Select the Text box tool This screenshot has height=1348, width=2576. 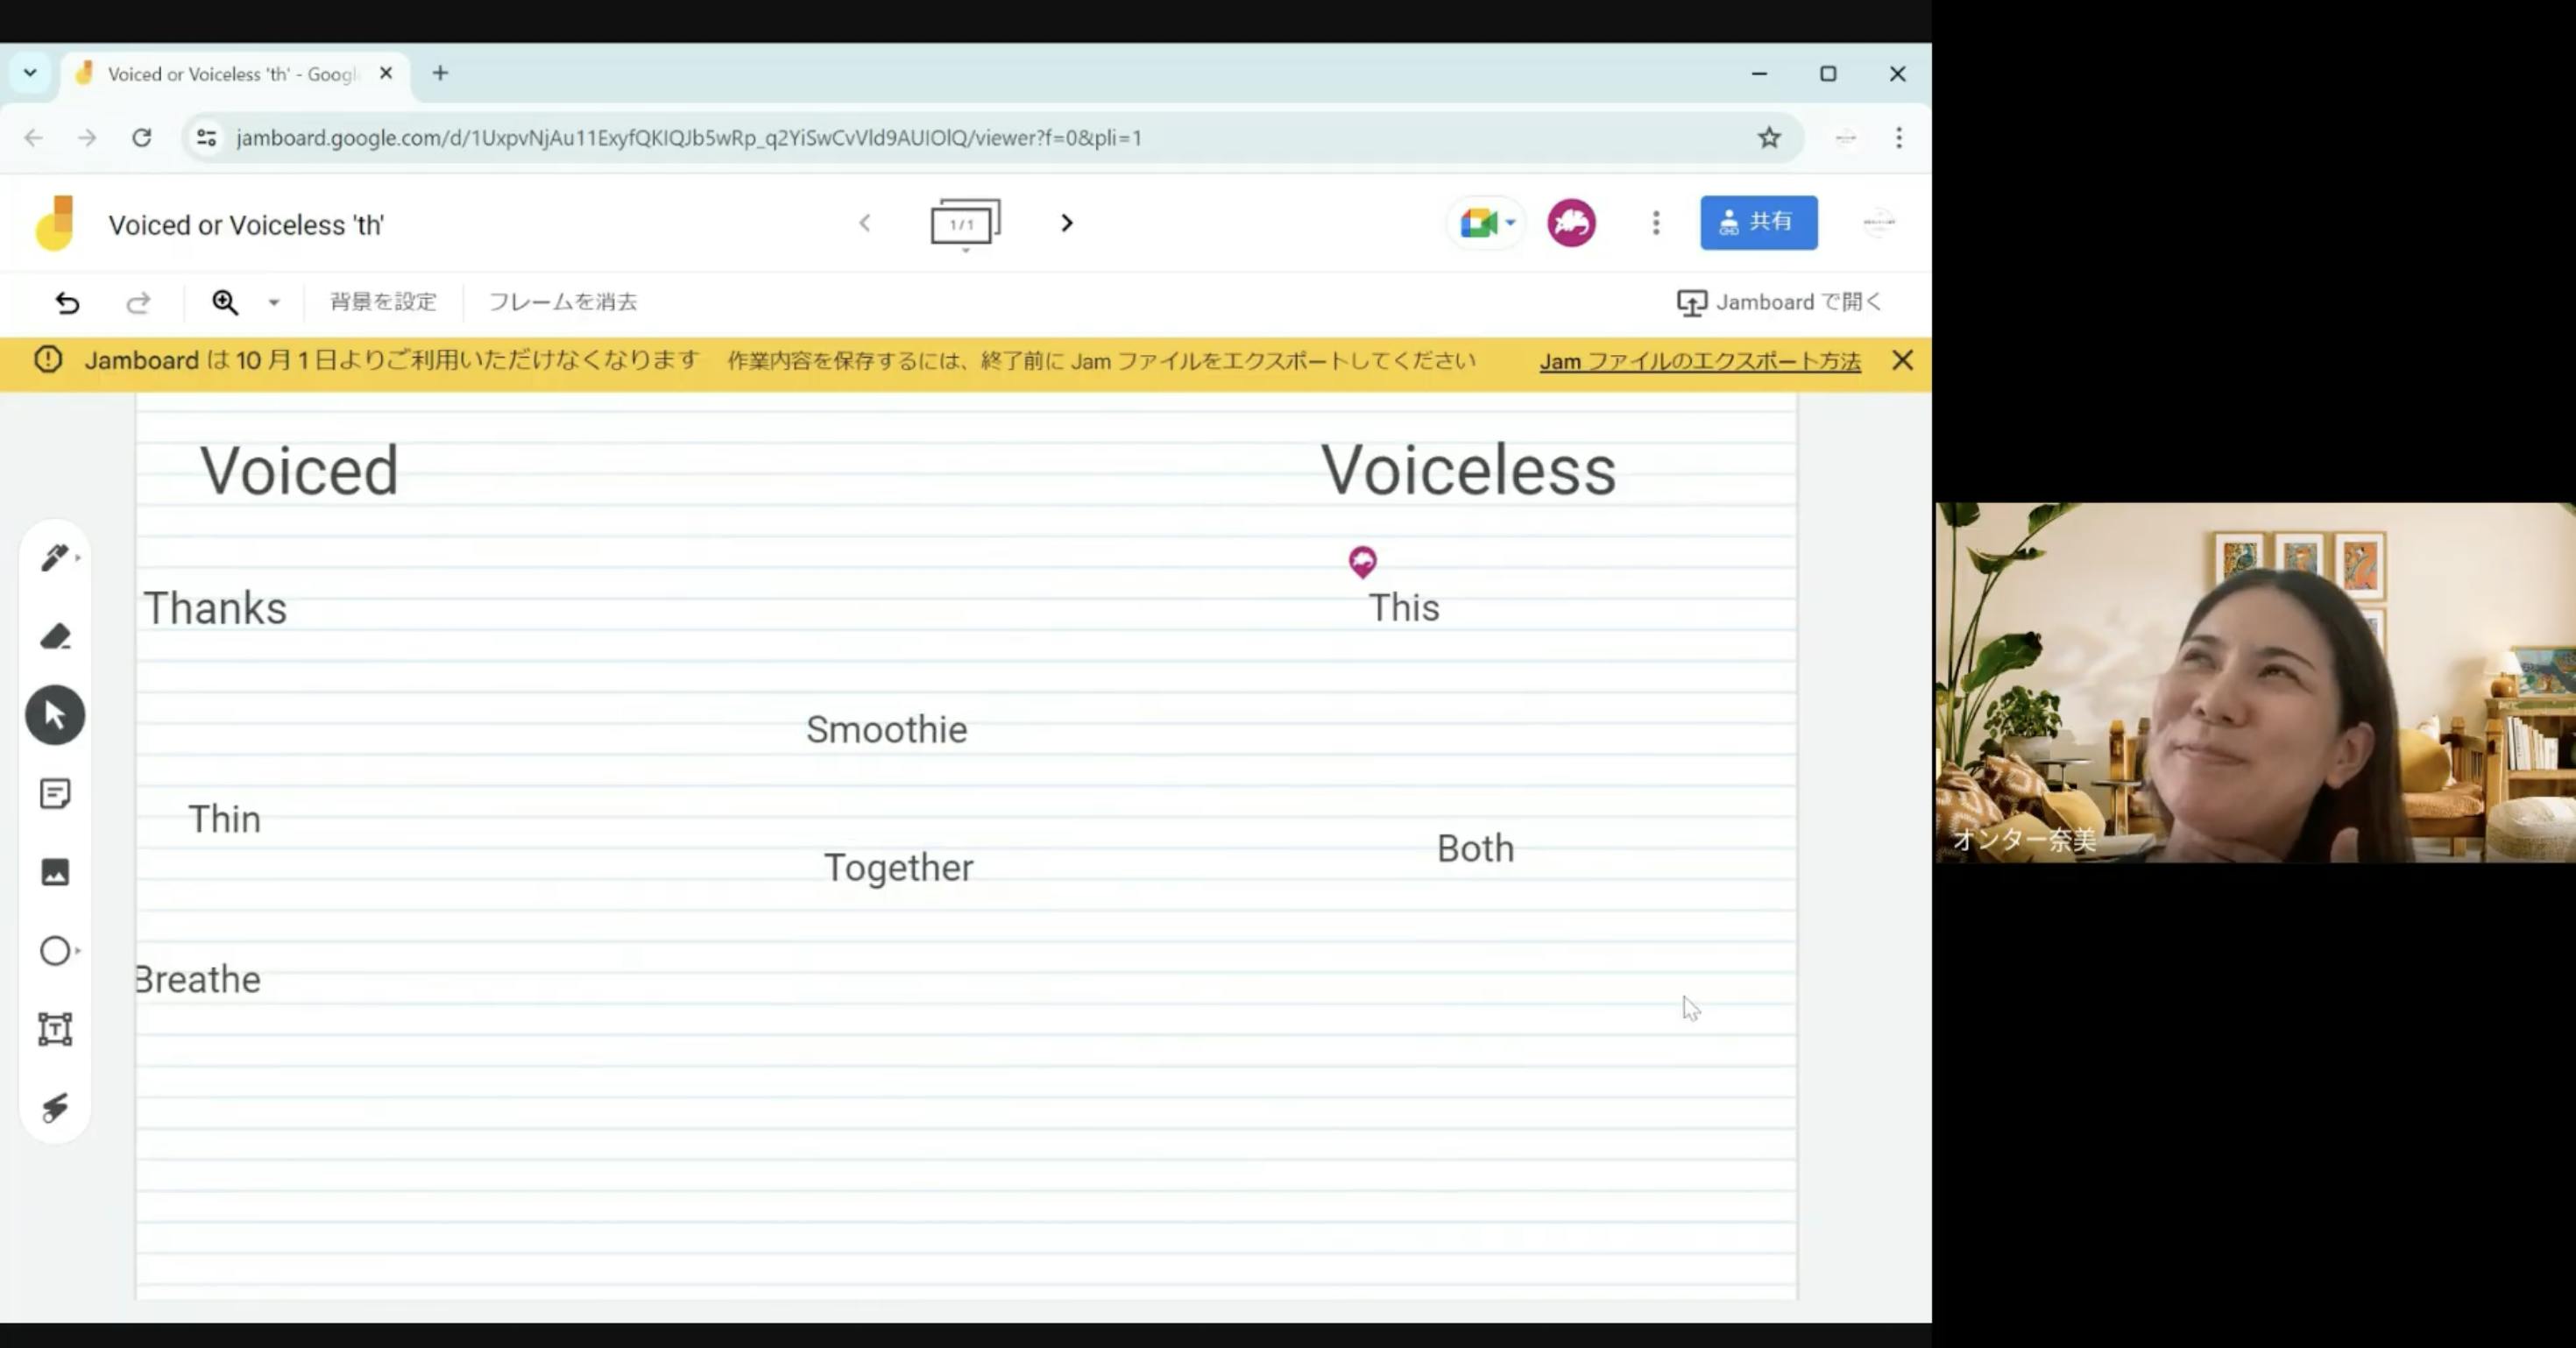55,1029
